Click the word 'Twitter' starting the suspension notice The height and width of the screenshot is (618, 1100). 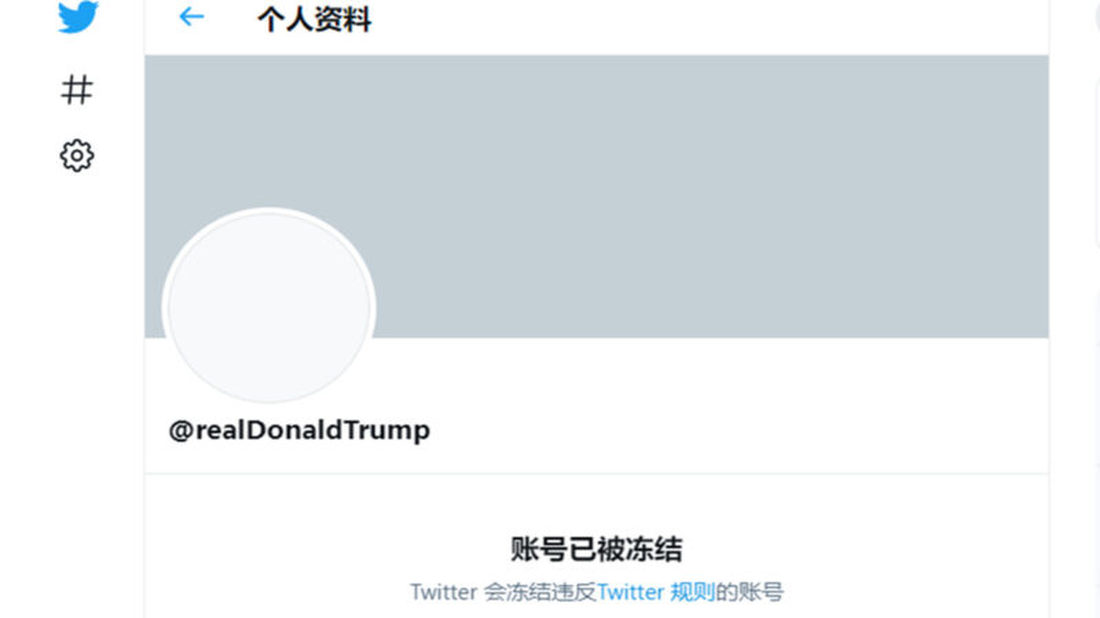(x=443, y=592)
